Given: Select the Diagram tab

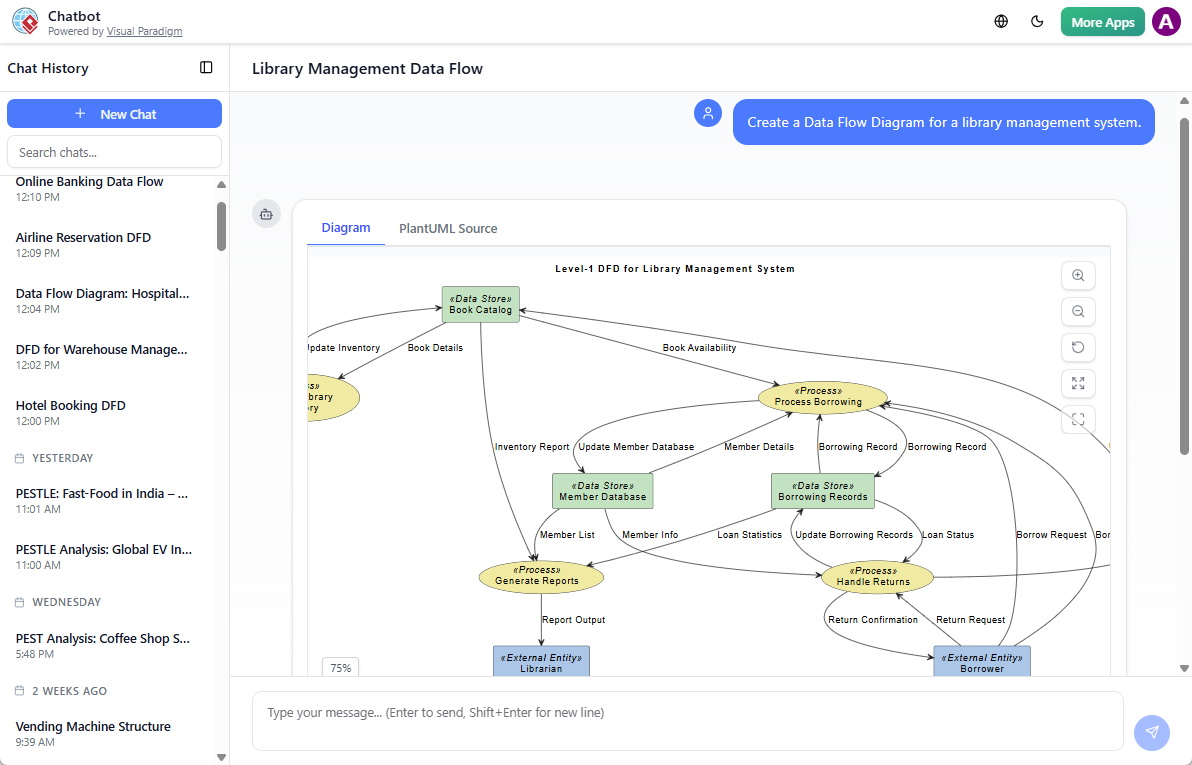Looking at the screenshot, I should [346, 228].
